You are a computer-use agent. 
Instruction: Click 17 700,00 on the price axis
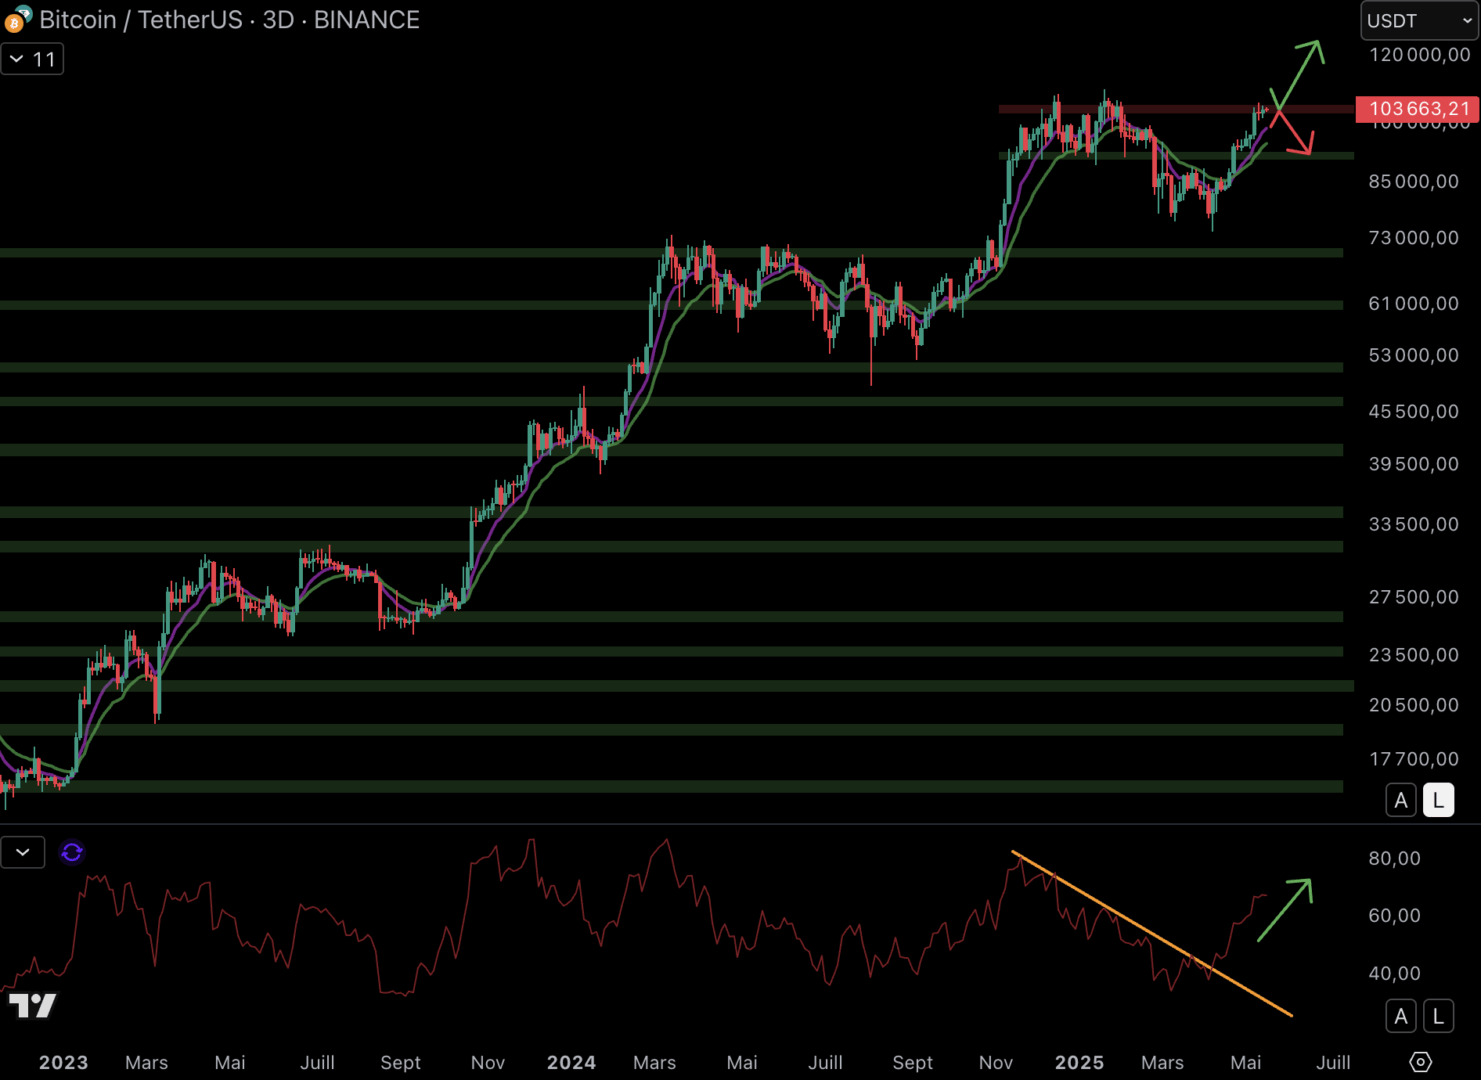pos(1413,759)
